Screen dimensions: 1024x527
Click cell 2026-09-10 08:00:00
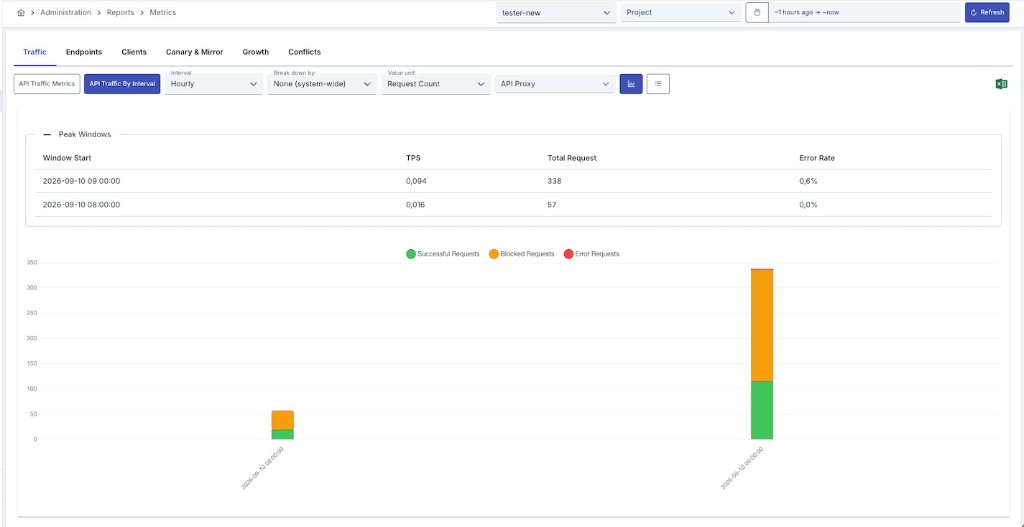[x=82, y=204]
